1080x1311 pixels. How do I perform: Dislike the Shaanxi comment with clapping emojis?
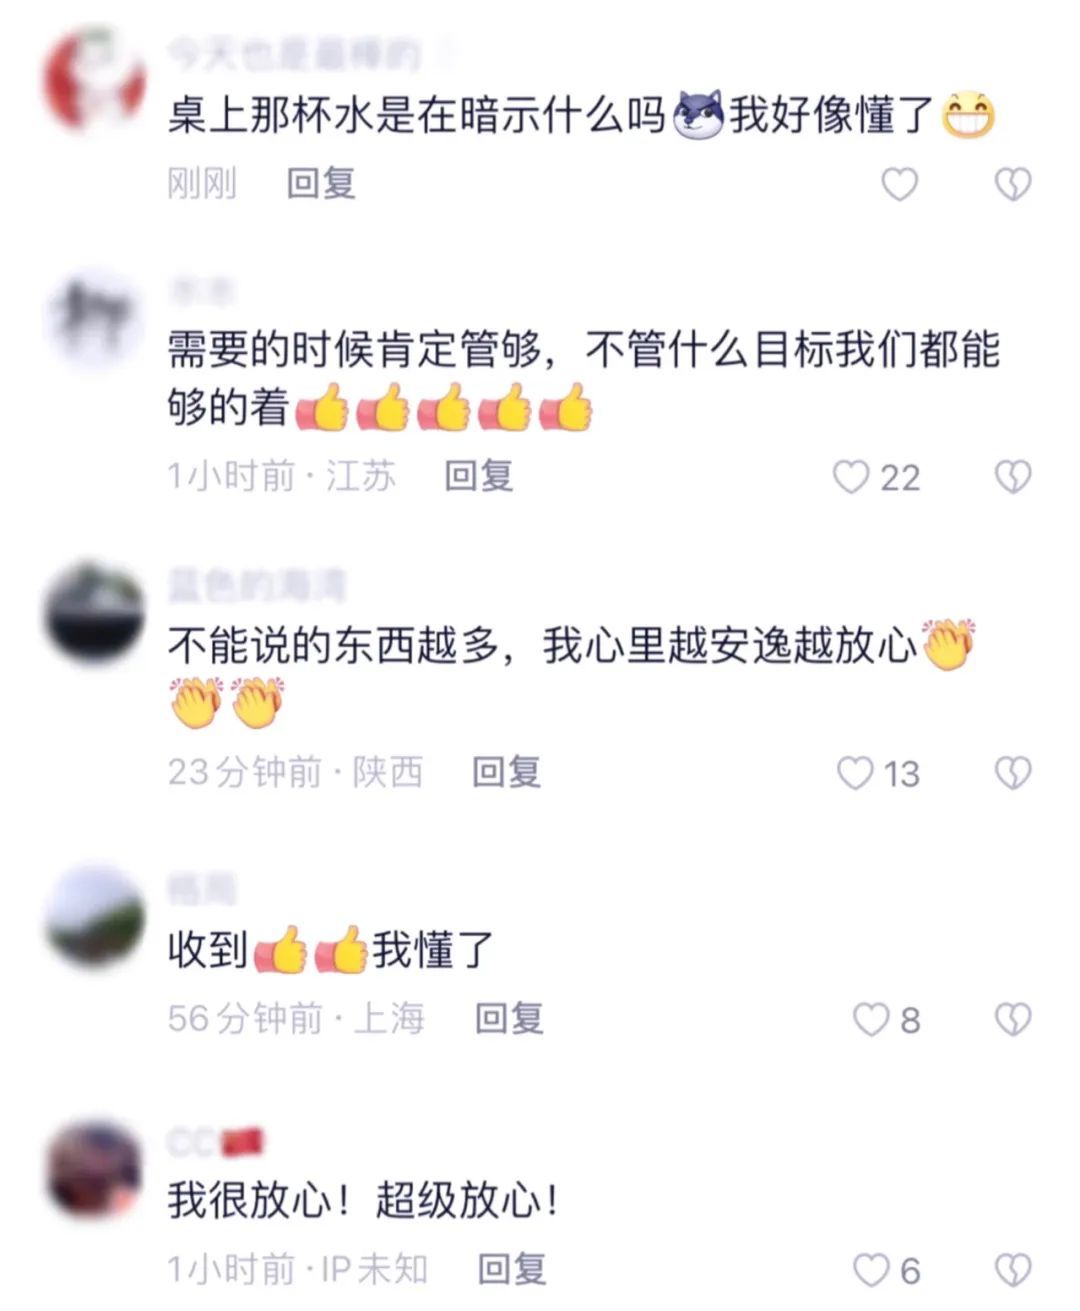click(1013, 773)
